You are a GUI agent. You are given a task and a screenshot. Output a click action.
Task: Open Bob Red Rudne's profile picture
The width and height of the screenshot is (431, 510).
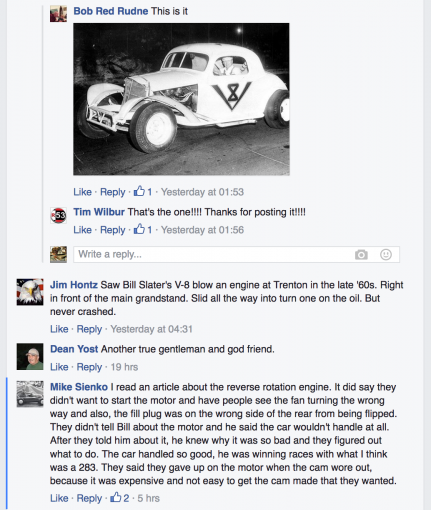[x=58, y=13]
